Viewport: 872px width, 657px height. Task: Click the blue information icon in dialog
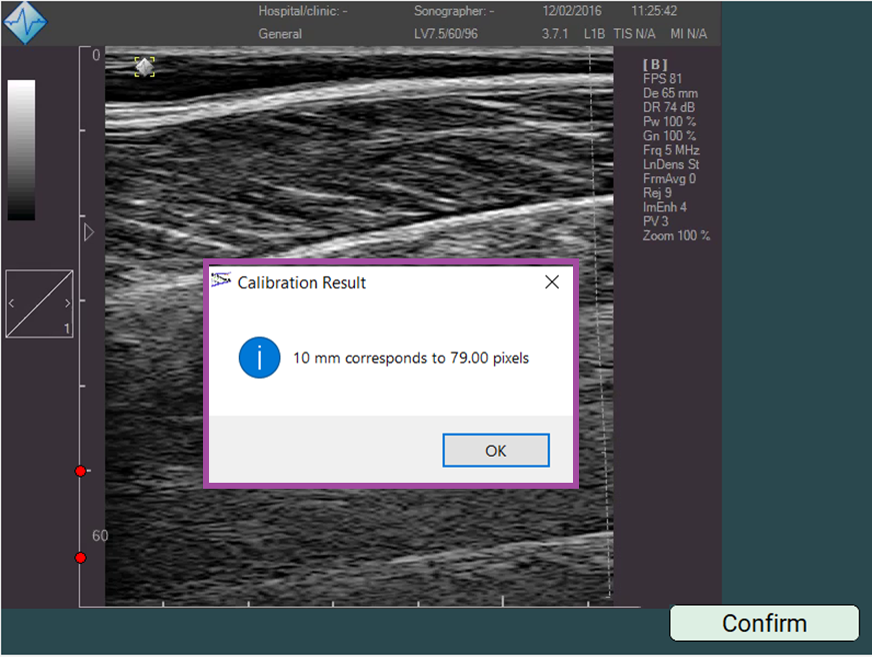259,357
